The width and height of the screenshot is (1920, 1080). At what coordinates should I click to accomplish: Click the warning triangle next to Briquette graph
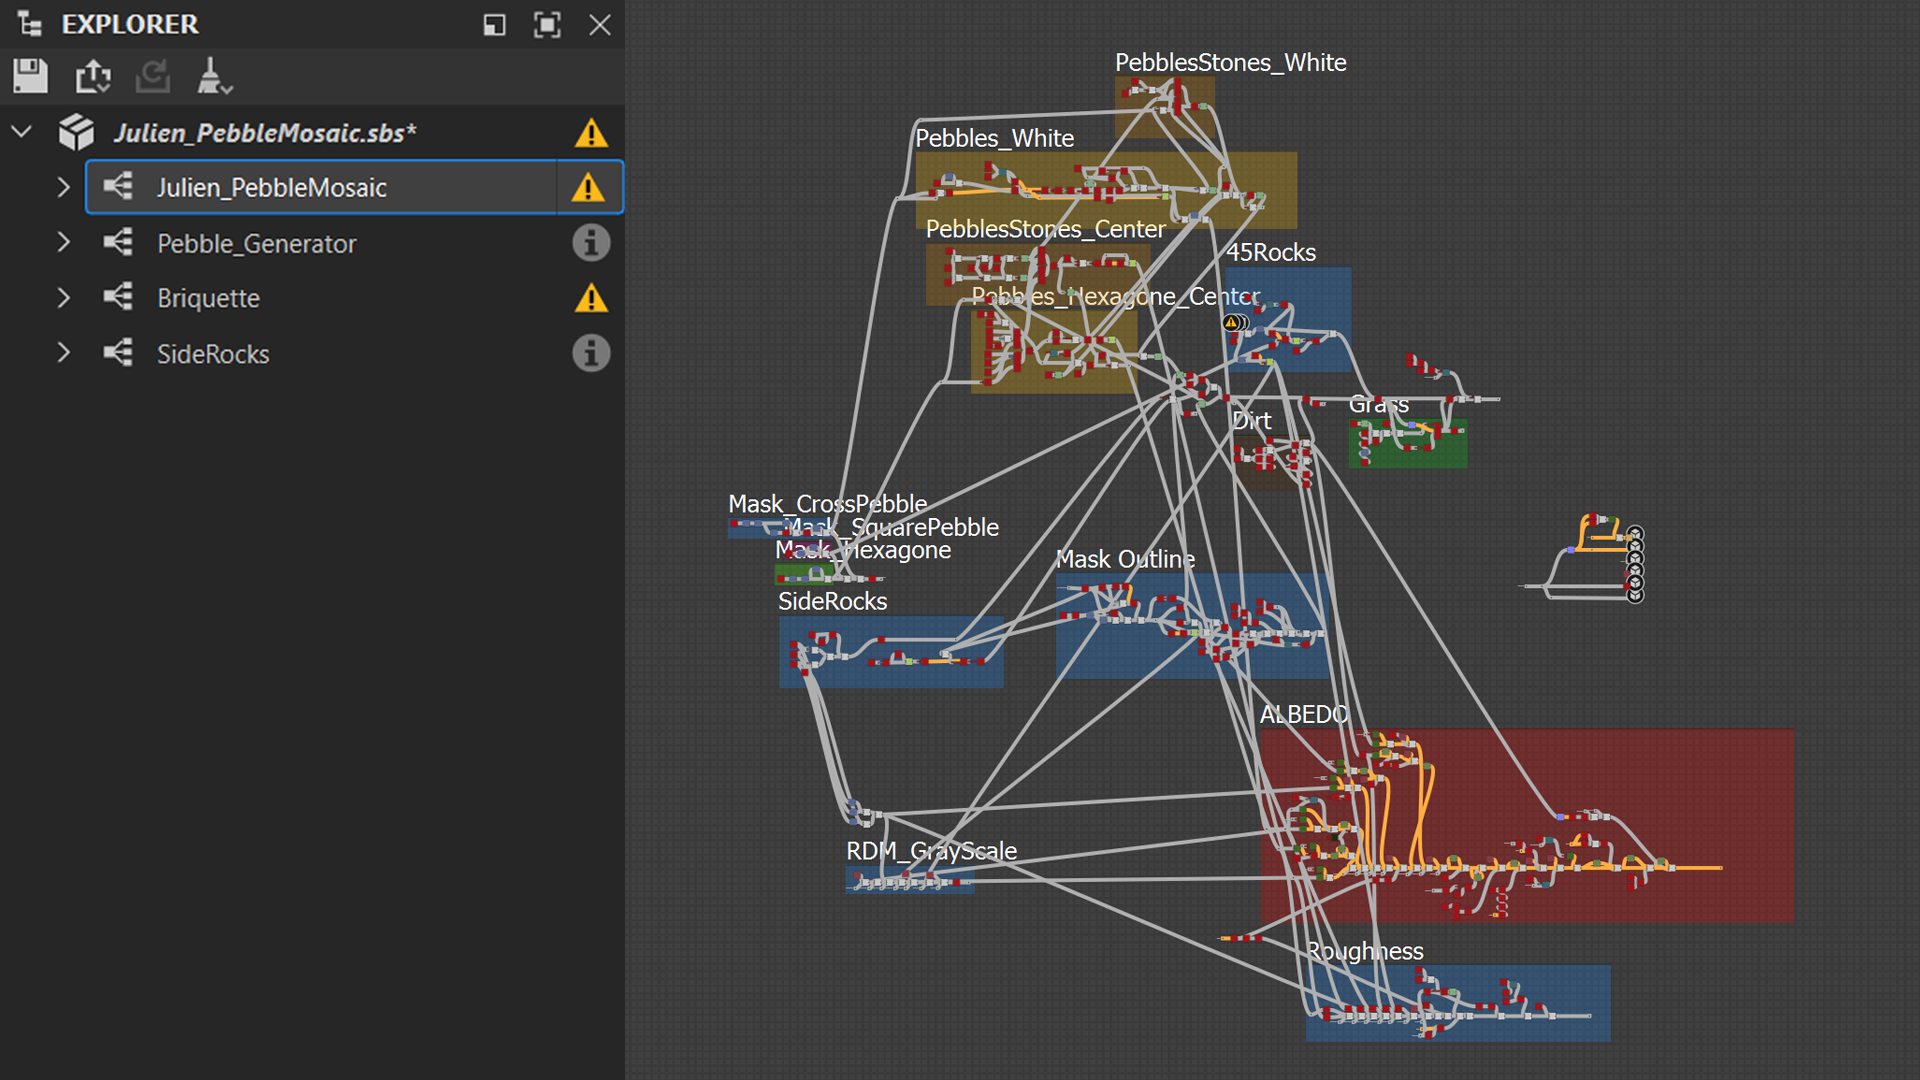[590, 297]
